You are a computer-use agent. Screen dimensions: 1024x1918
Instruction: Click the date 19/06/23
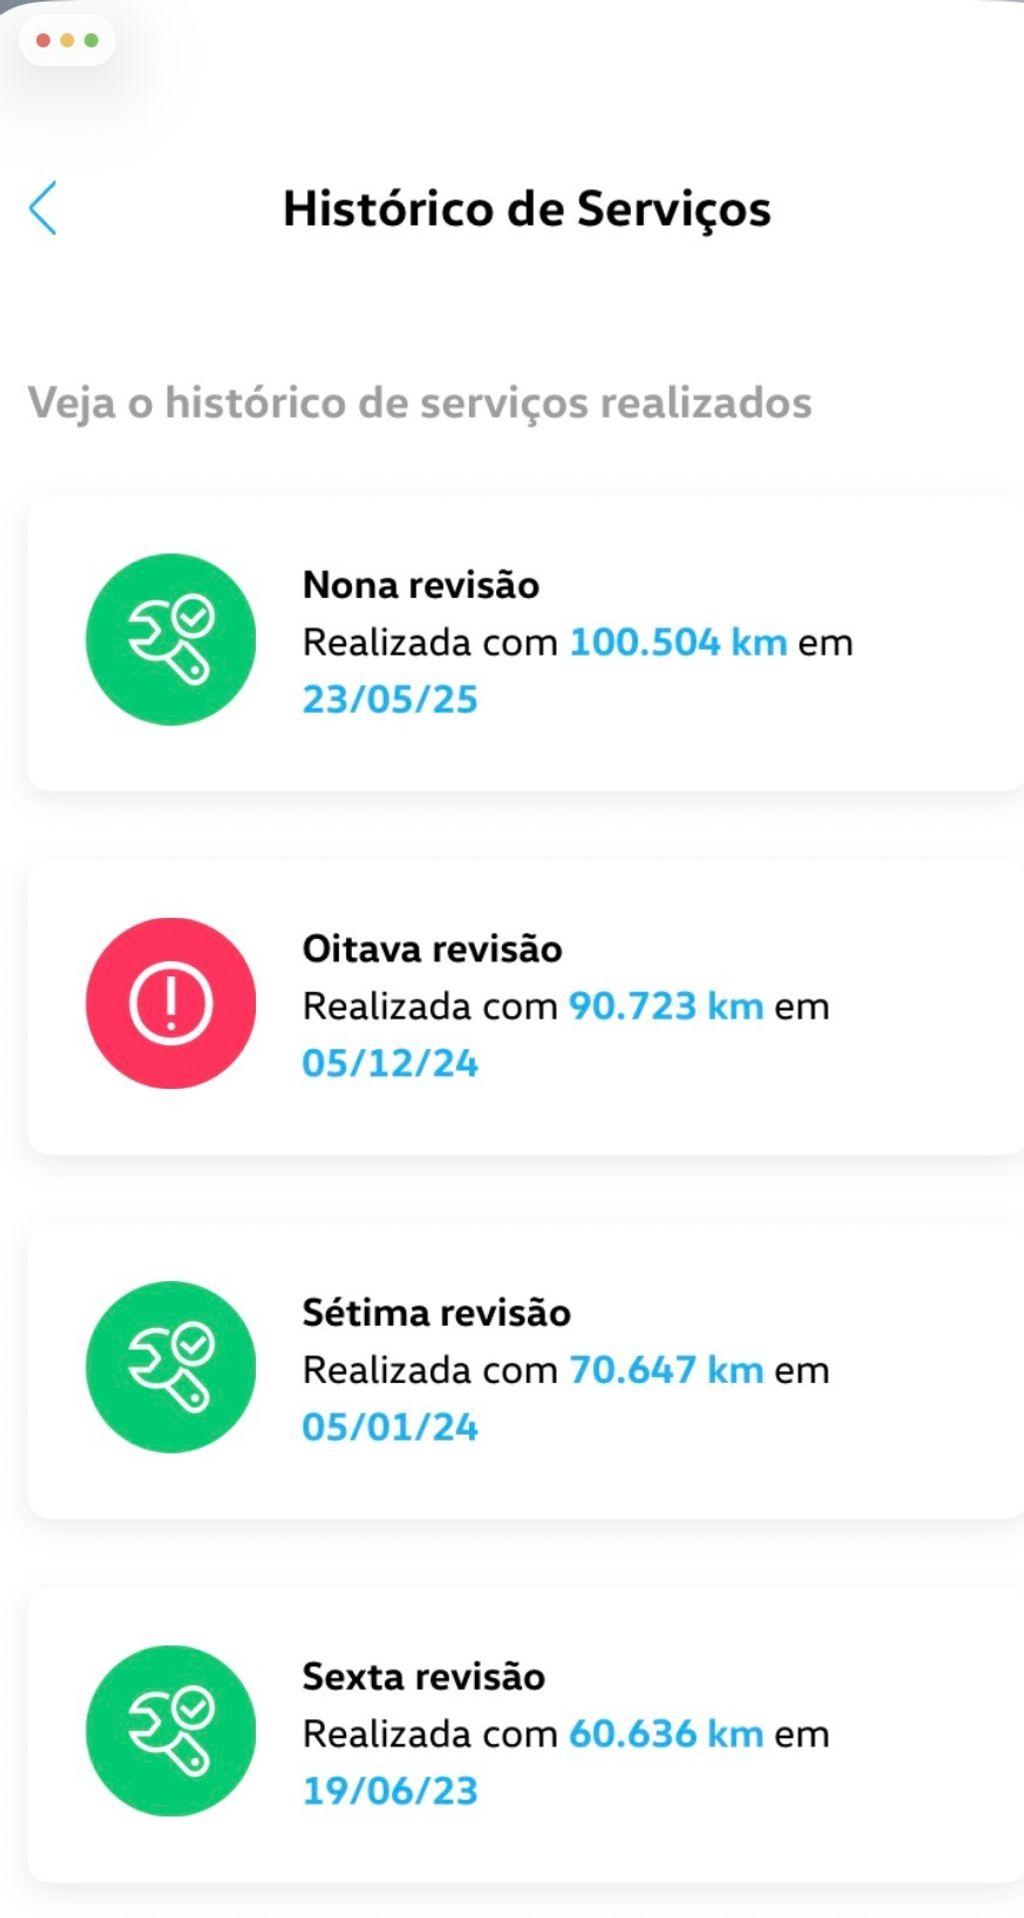[390, 1791]
